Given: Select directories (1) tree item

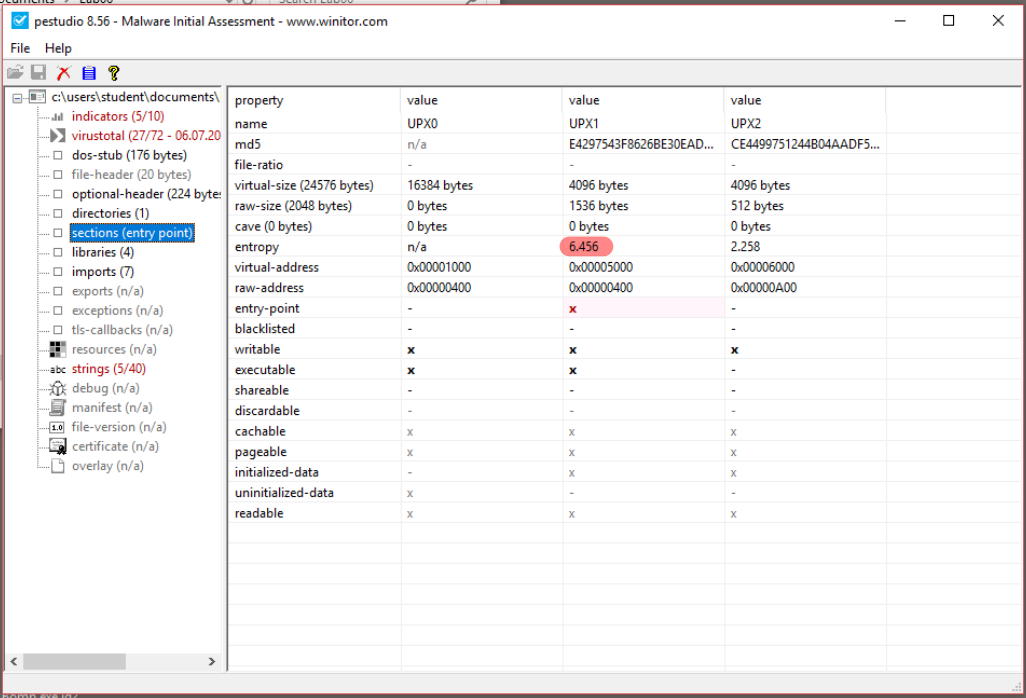Looking at the screenshot, I should pos(110,213).
